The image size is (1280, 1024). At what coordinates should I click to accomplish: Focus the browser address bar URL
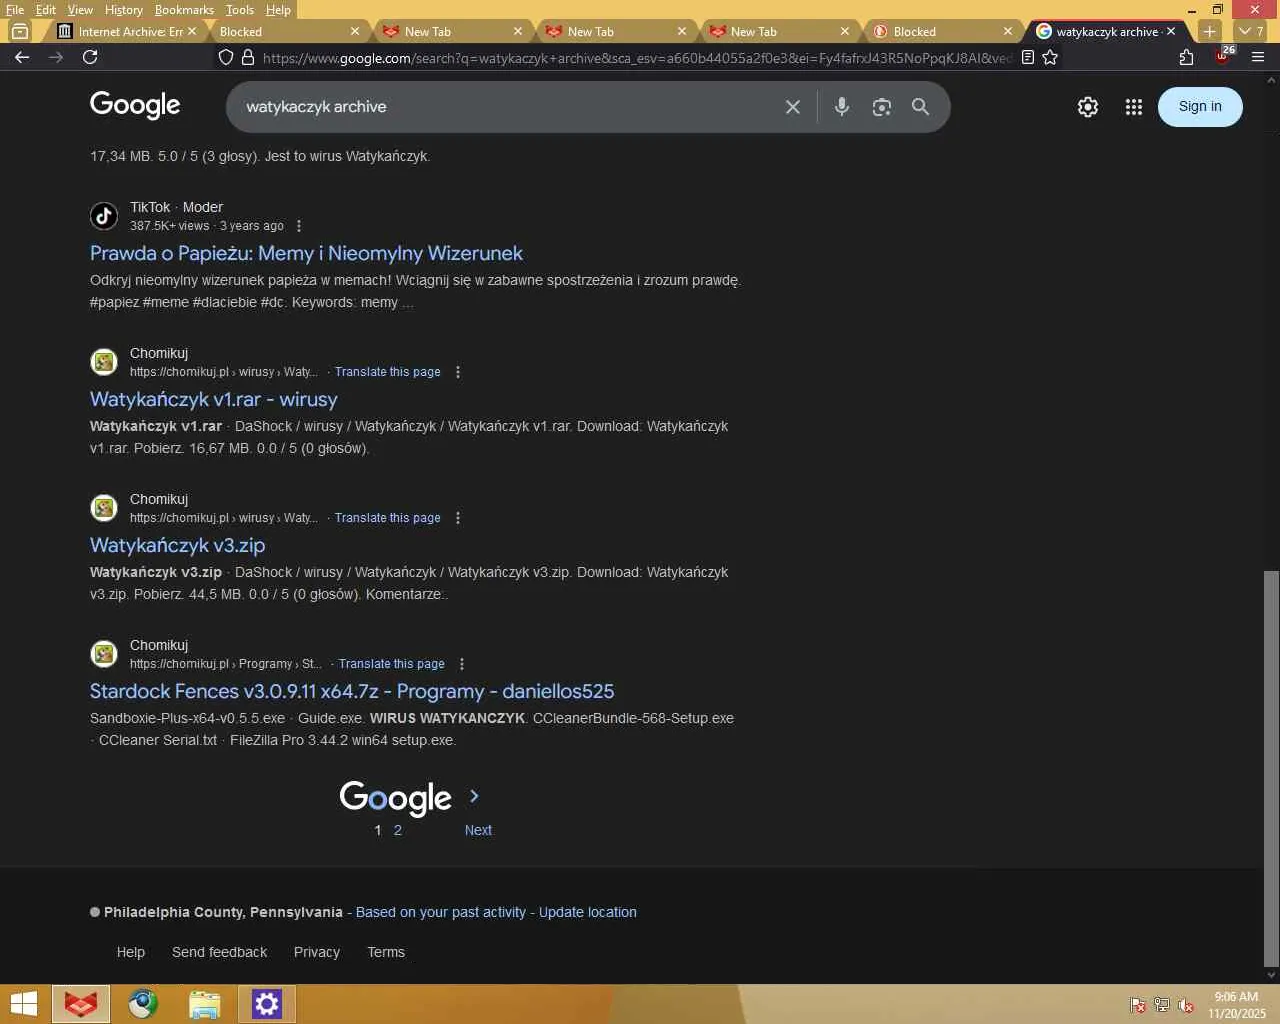click(636, 58)
